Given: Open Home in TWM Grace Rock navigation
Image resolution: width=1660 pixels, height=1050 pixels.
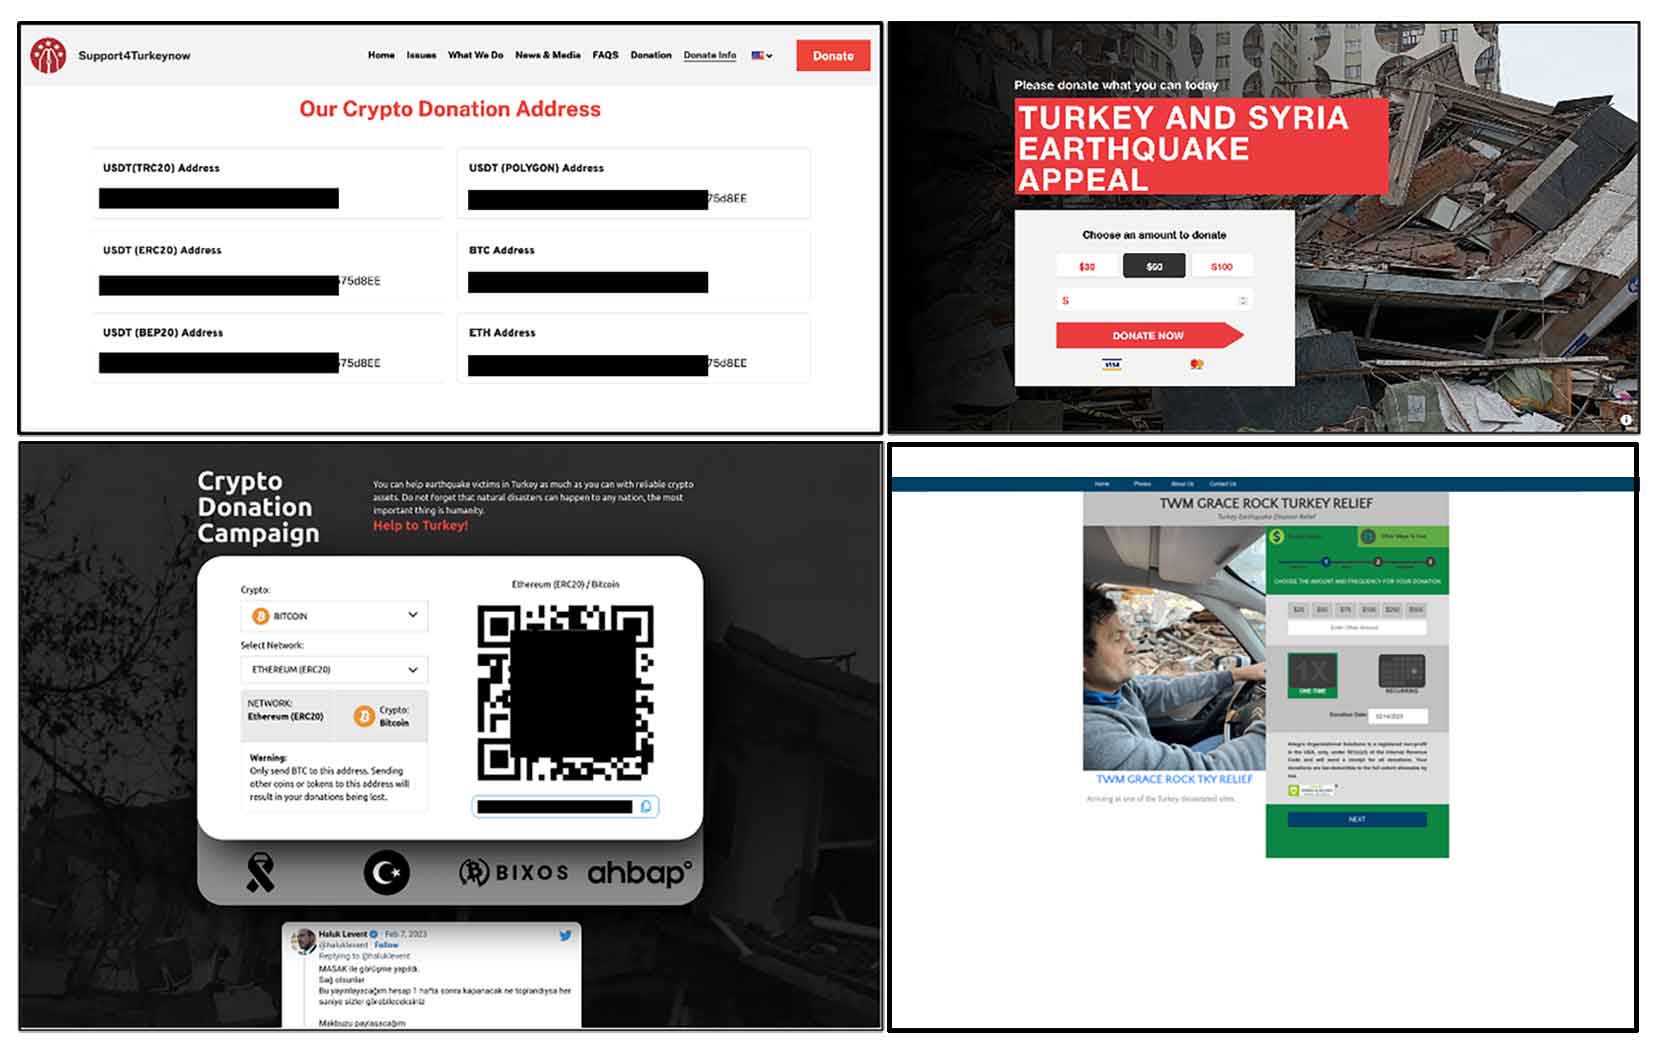Looking at the screenshot, I should (x=1102, y=484).
